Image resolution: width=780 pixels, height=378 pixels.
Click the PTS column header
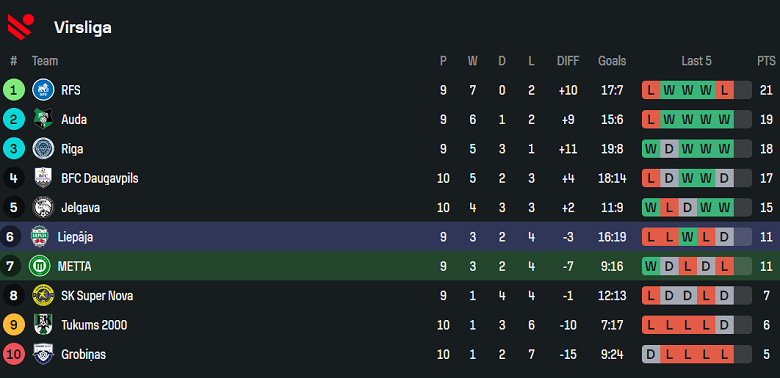[766, 61]
